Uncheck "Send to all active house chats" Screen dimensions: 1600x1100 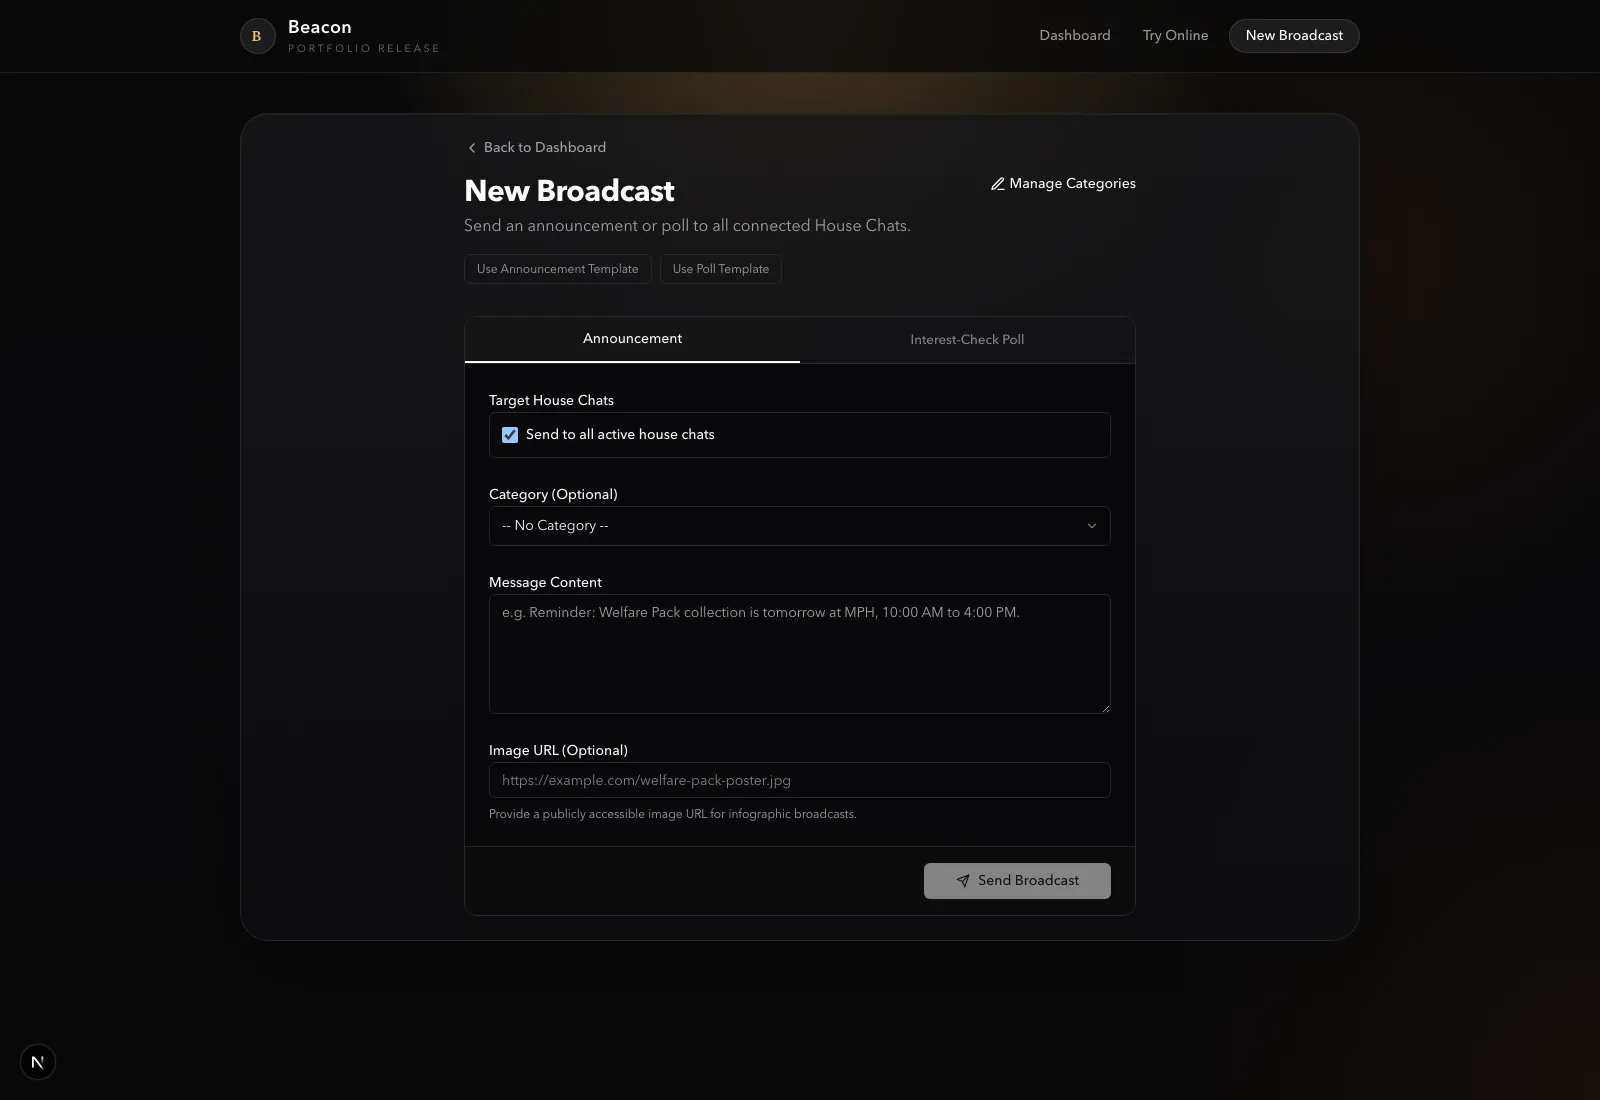510,435
